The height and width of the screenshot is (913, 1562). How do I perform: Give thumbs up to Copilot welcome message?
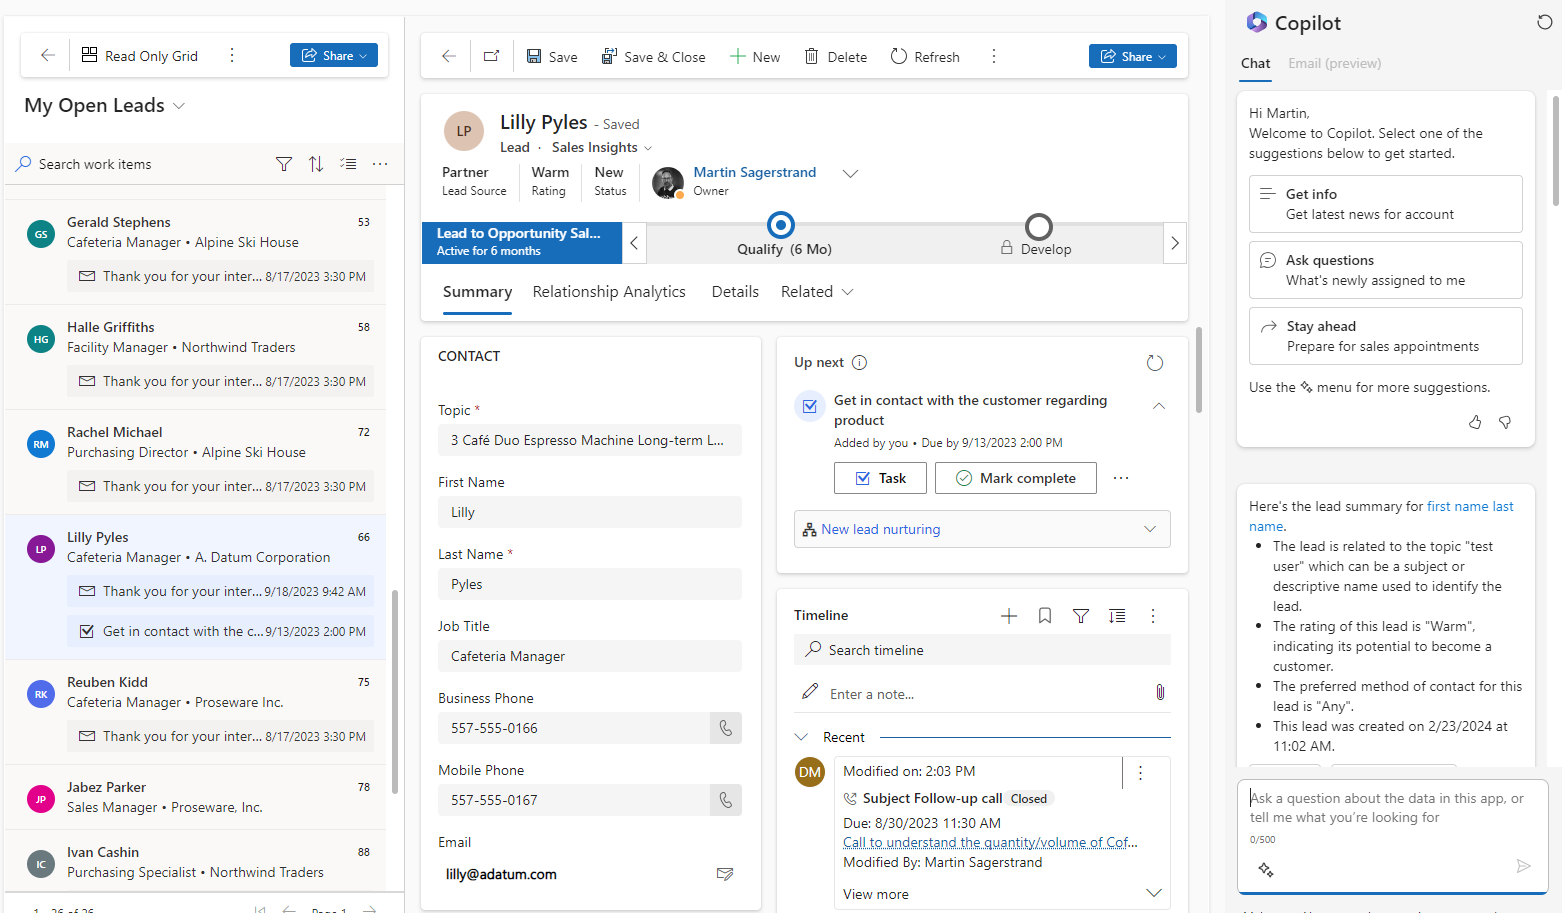pos(1475,422)
